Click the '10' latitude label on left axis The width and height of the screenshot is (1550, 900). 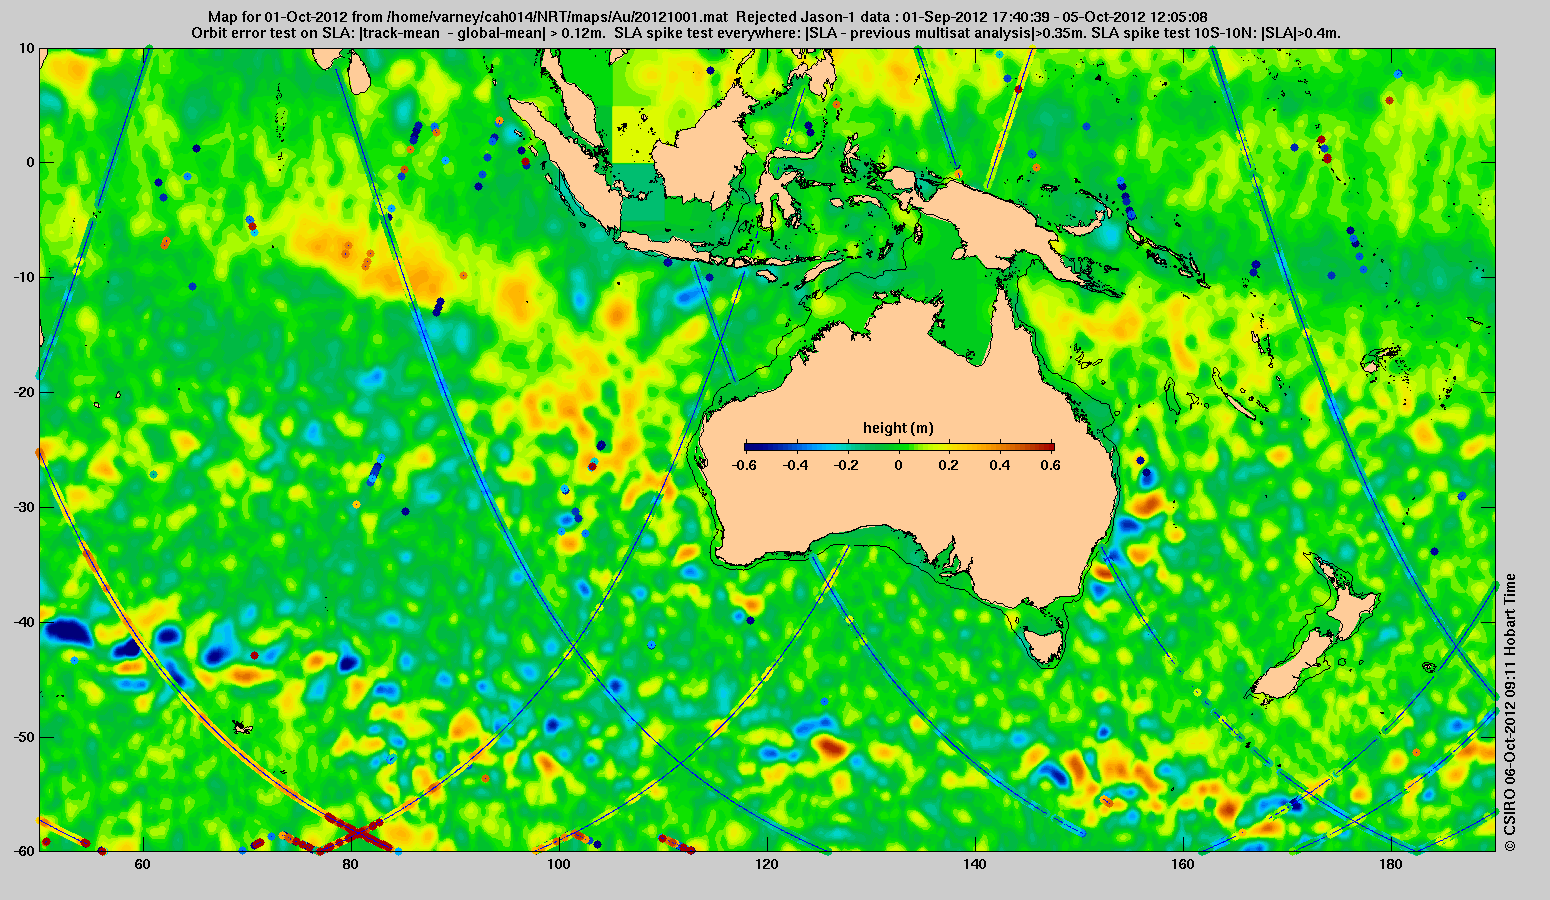[x=27, y=48]
